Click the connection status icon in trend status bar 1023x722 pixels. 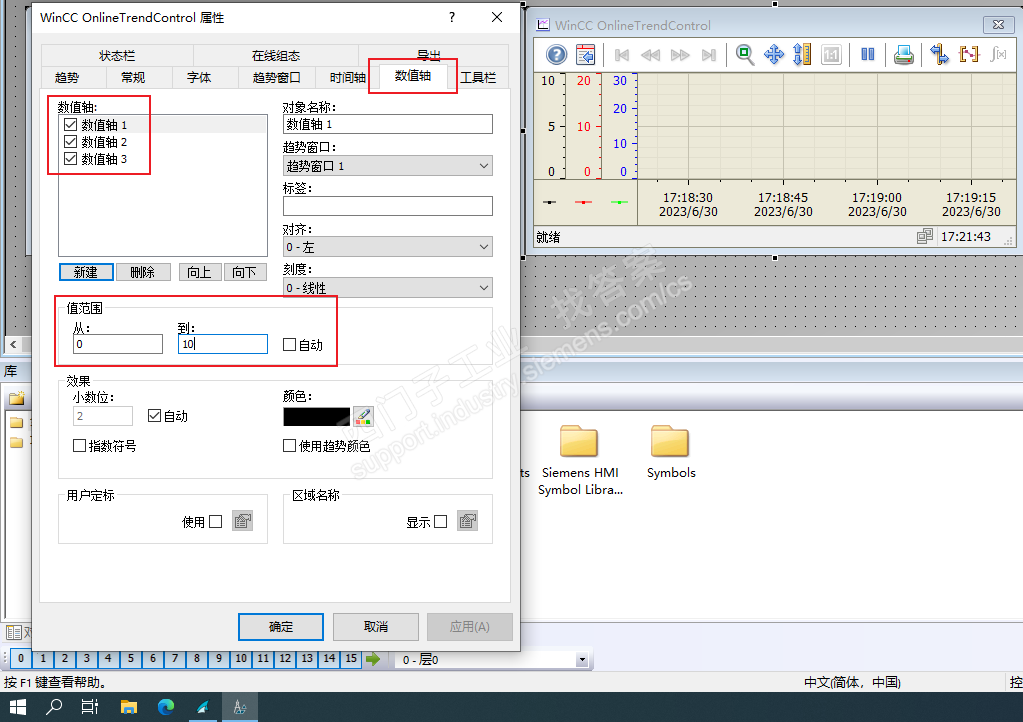click(924, 236)
